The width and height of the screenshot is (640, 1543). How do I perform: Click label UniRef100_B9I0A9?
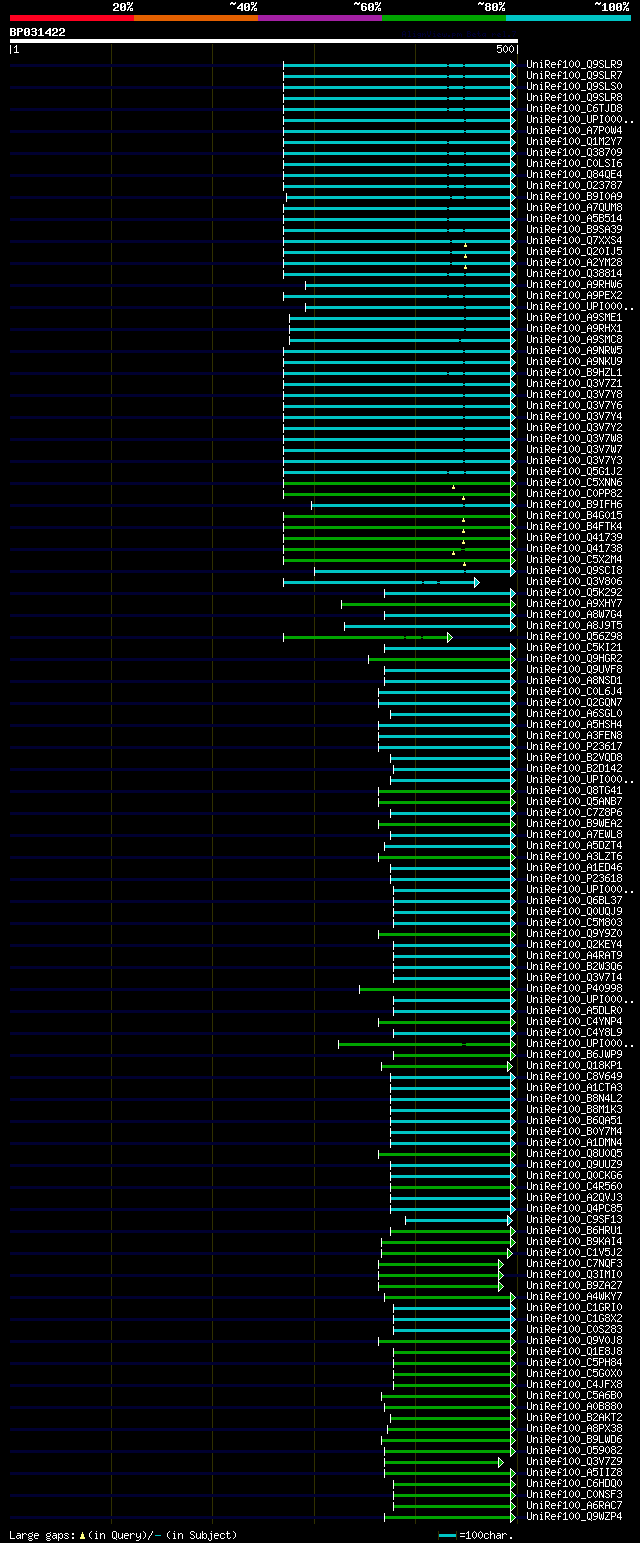point(574,196)
